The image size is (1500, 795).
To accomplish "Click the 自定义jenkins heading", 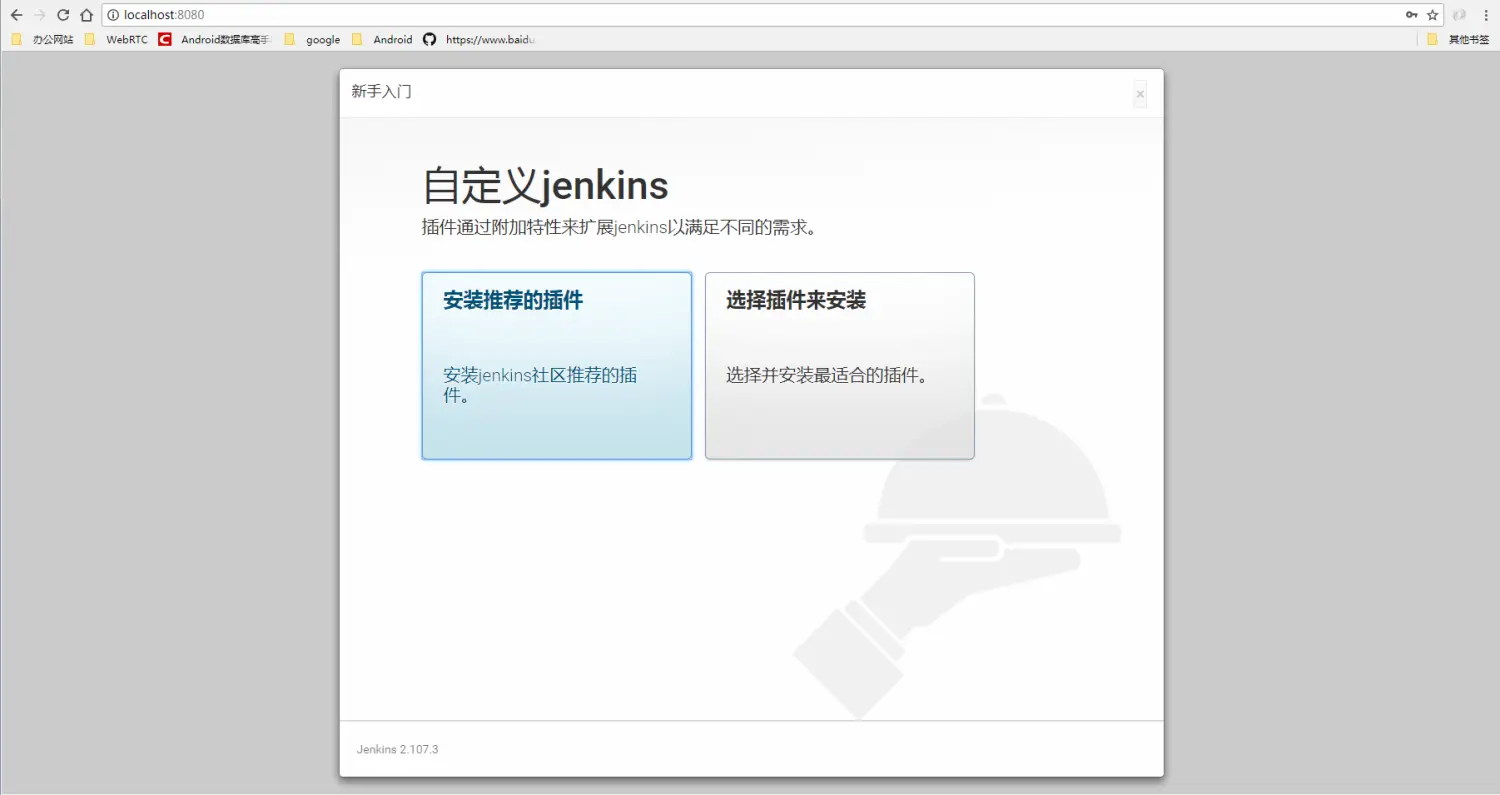I will (545, 186).
